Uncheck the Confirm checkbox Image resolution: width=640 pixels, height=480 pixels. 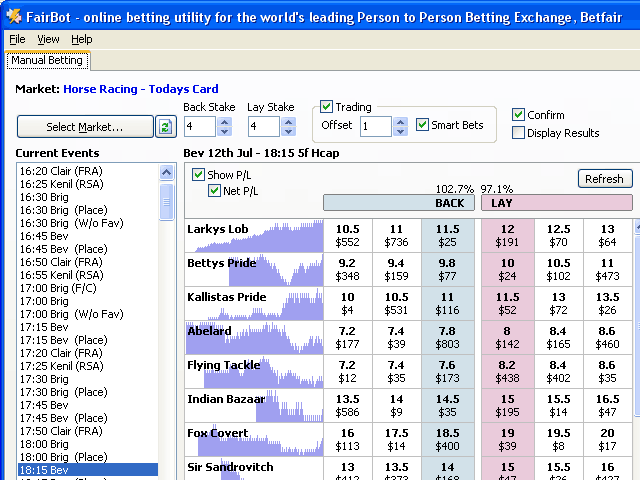pos(518,115)
